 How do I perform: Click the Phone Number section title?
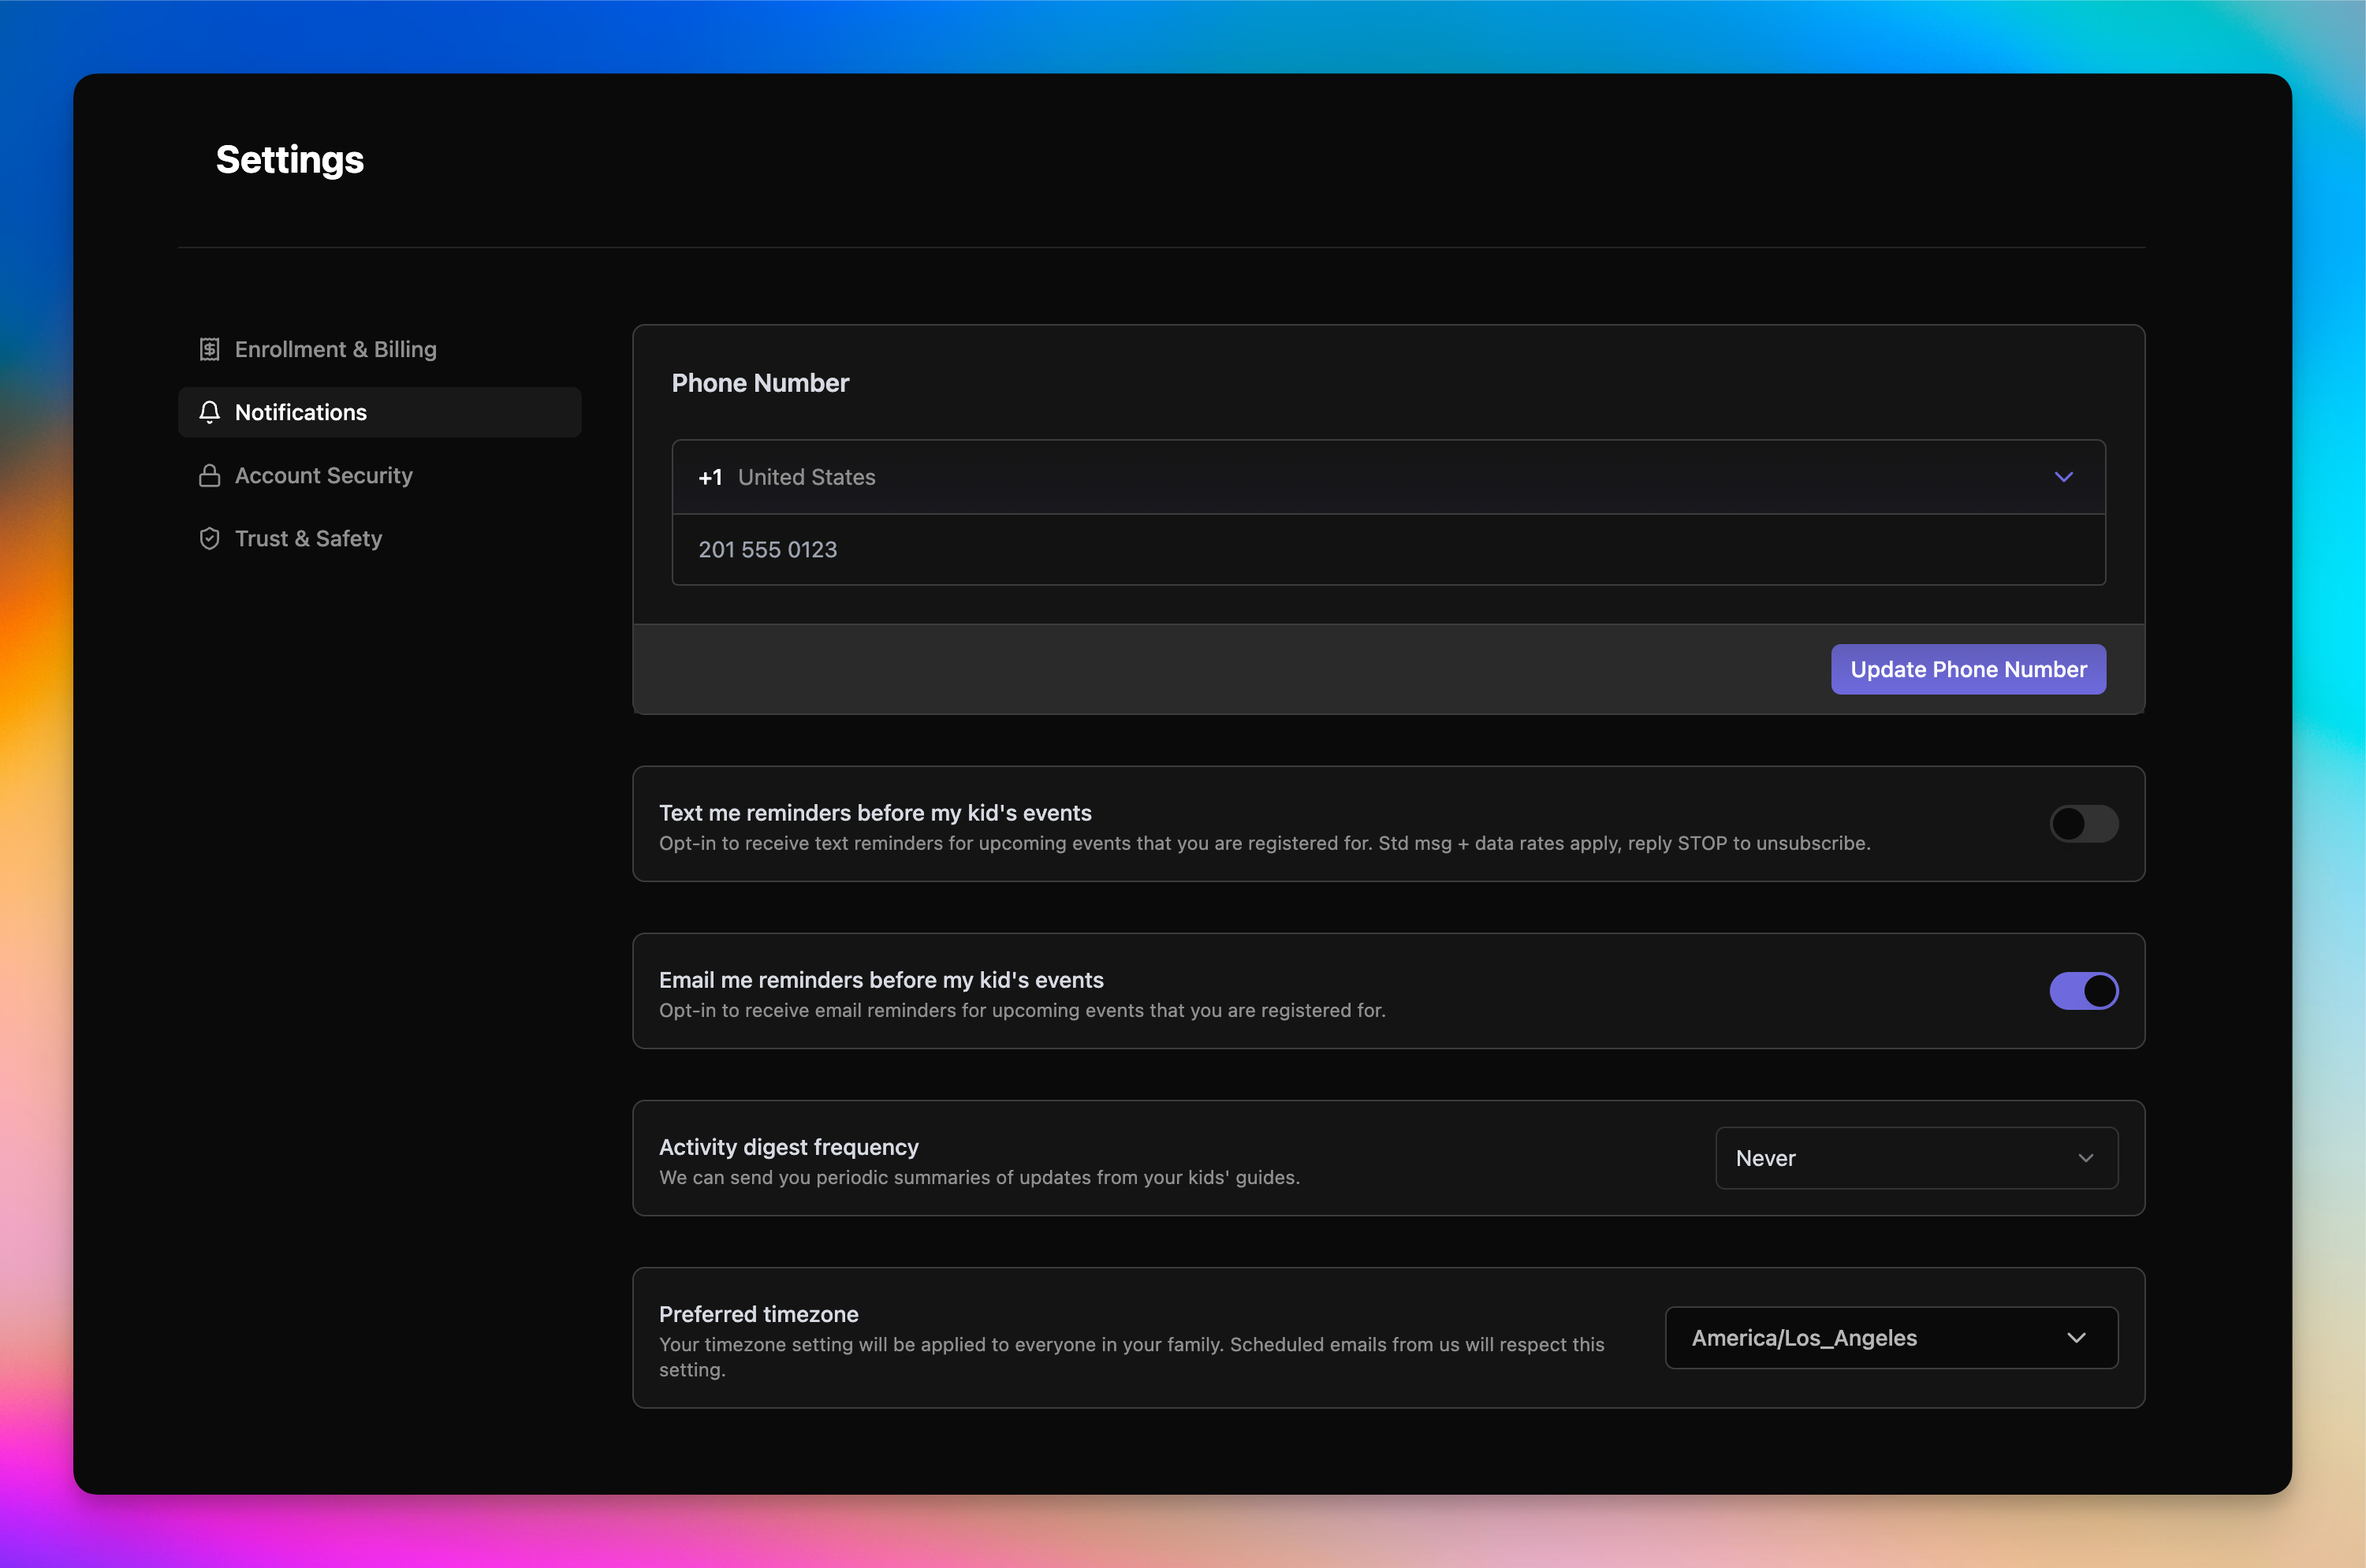760,383
